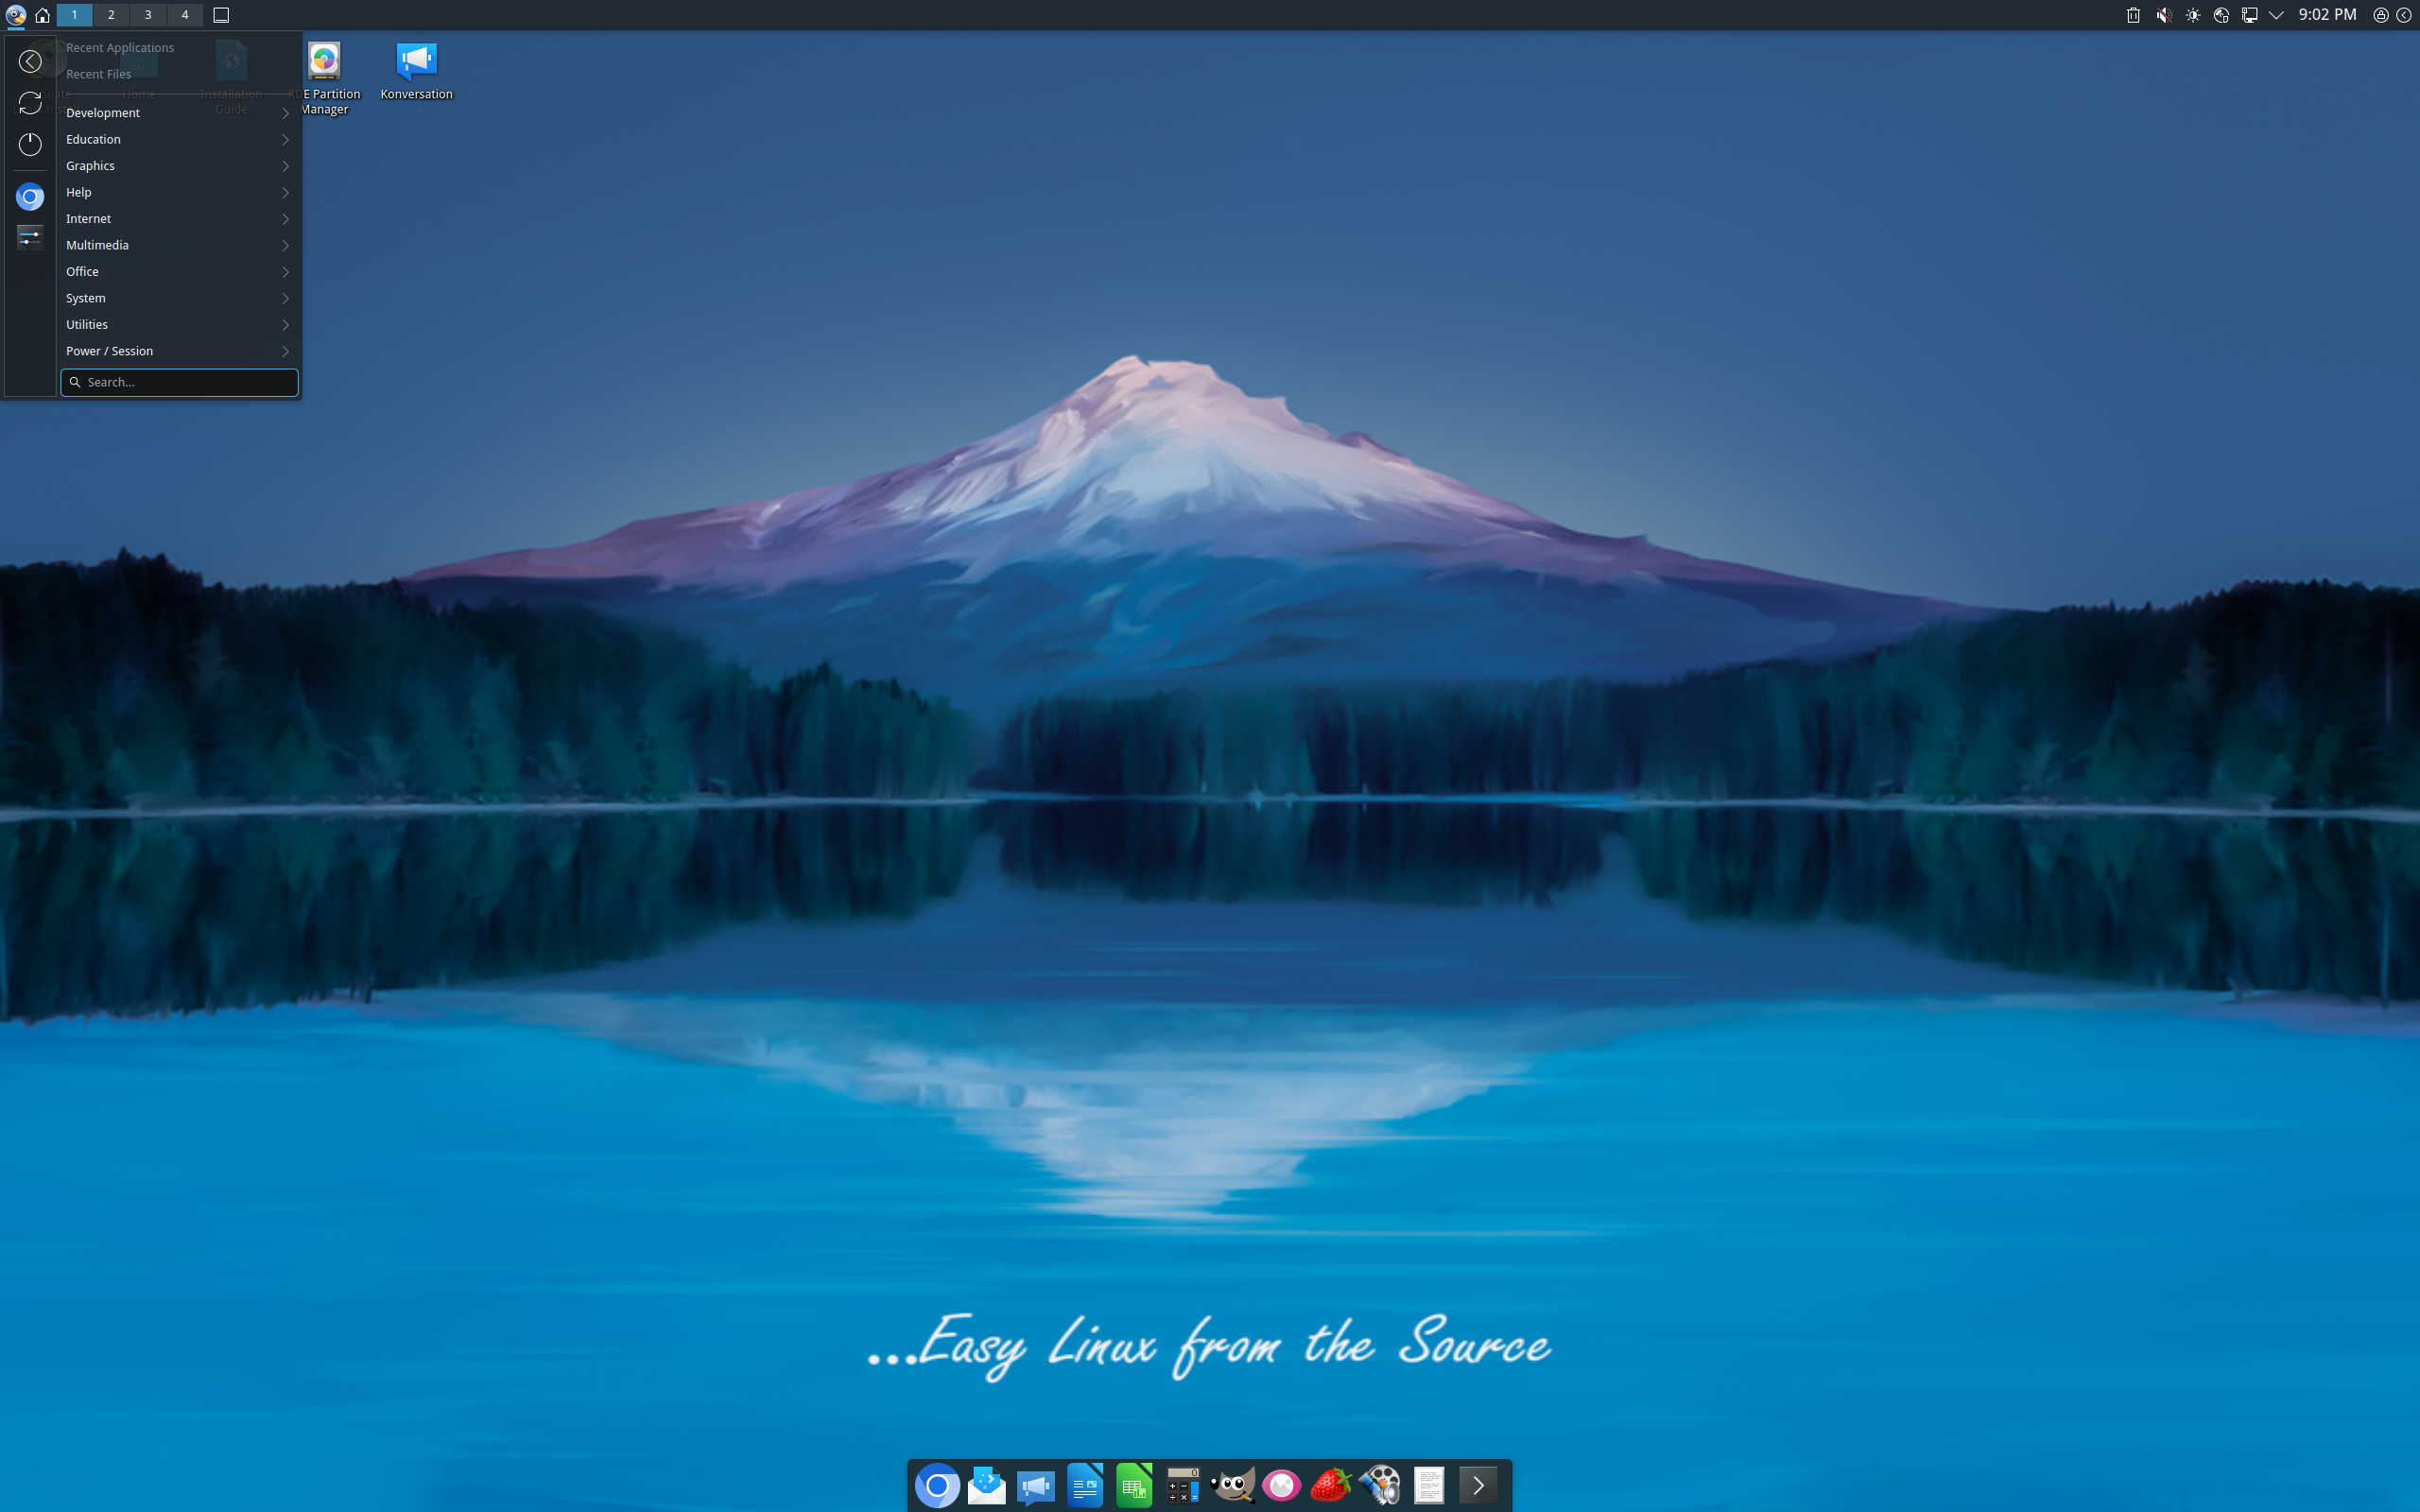Expand the Multimedia category

pyautogui.click(x=178, y=245)
